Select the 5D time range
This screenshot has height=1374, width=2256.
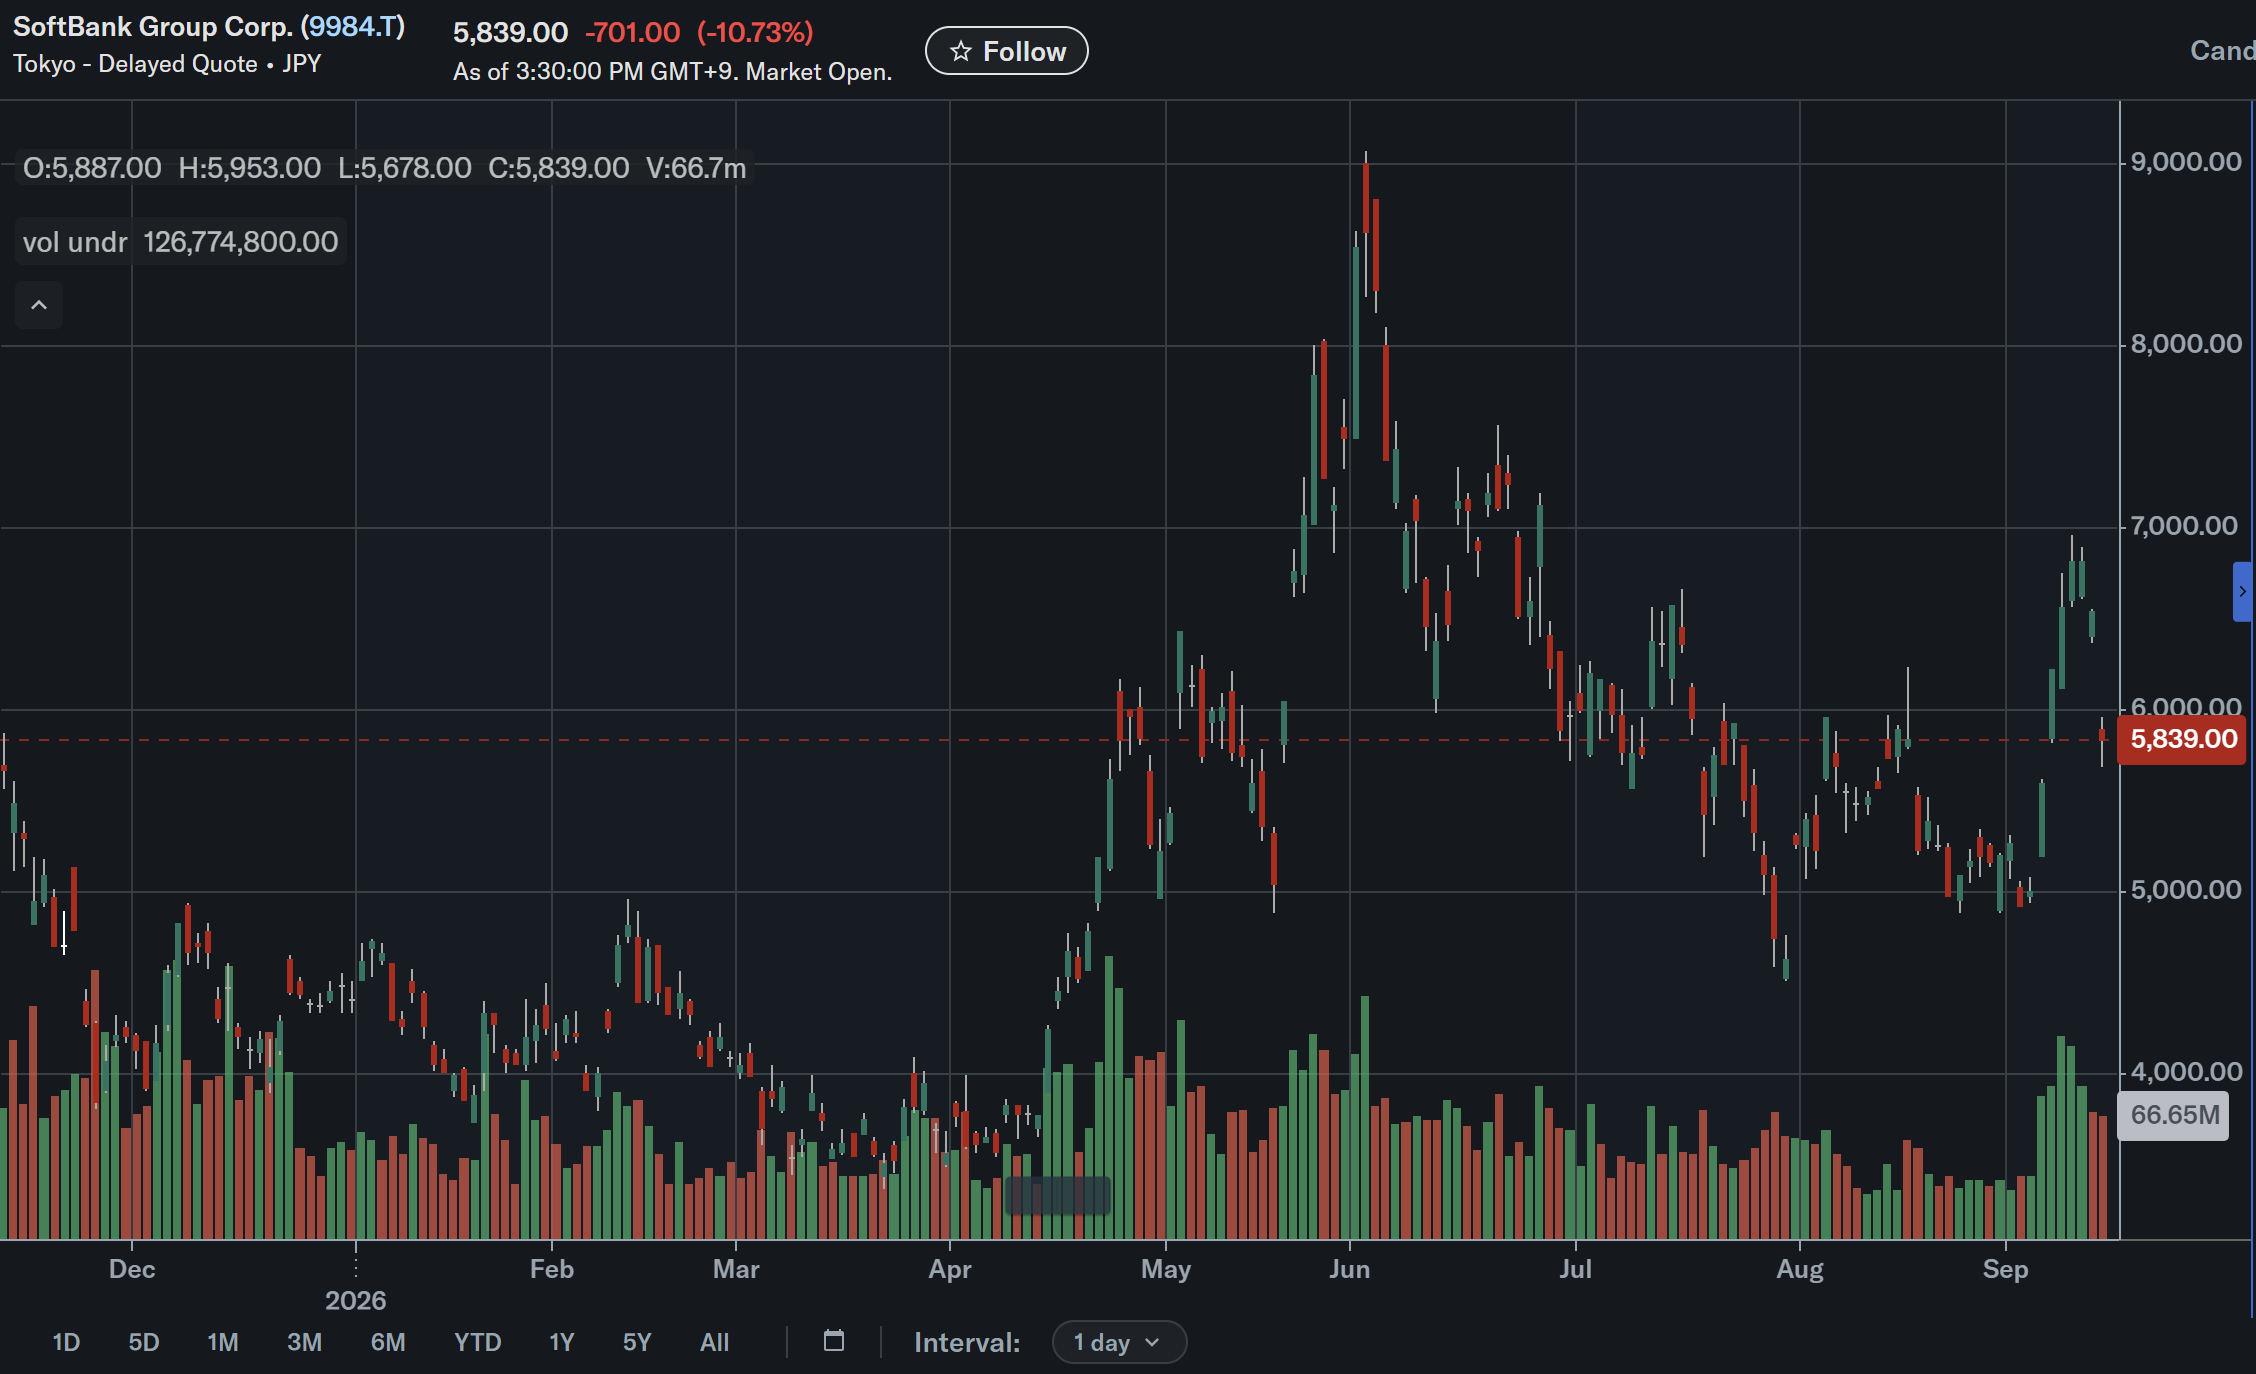144,1342
